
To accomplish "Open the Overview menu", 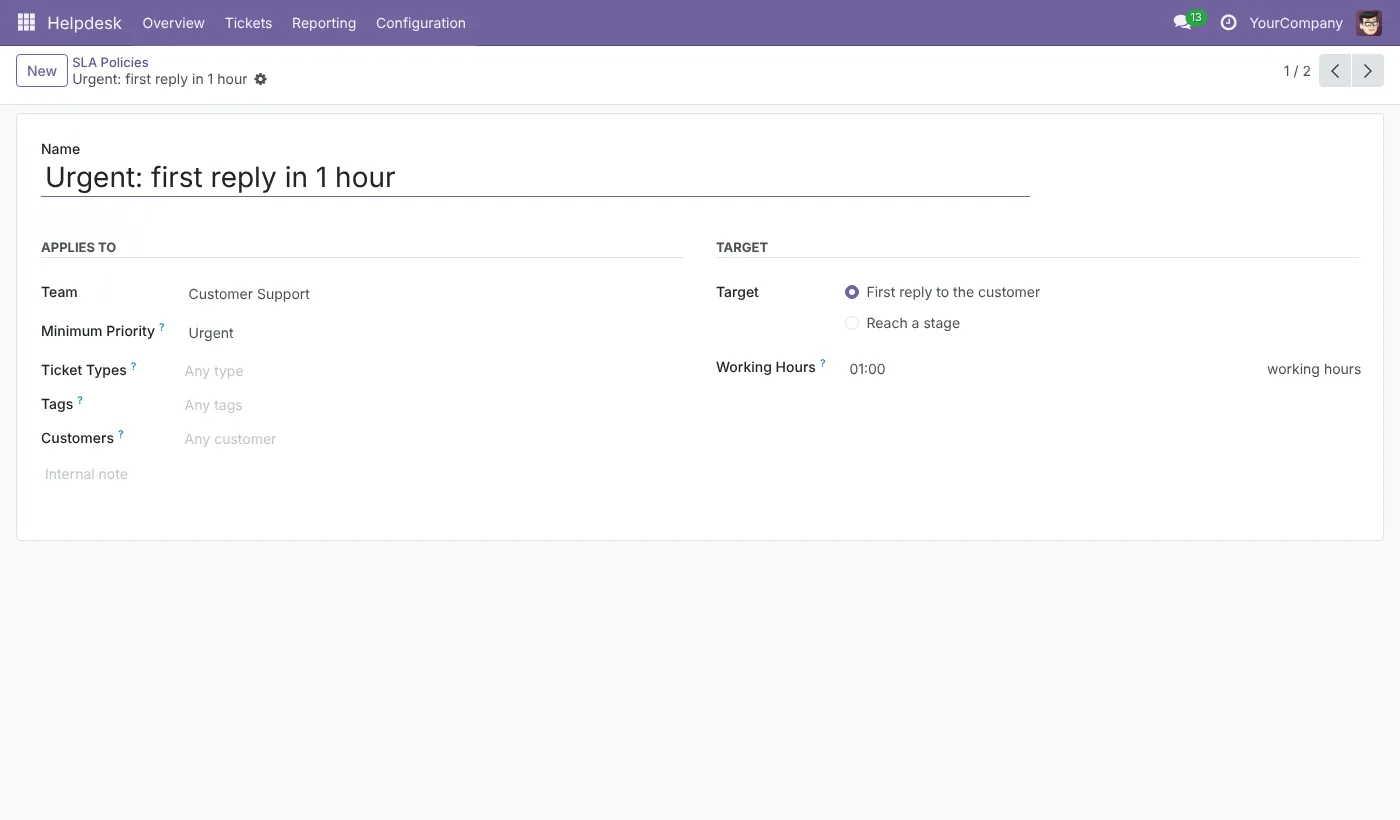I will coord(173,22).
